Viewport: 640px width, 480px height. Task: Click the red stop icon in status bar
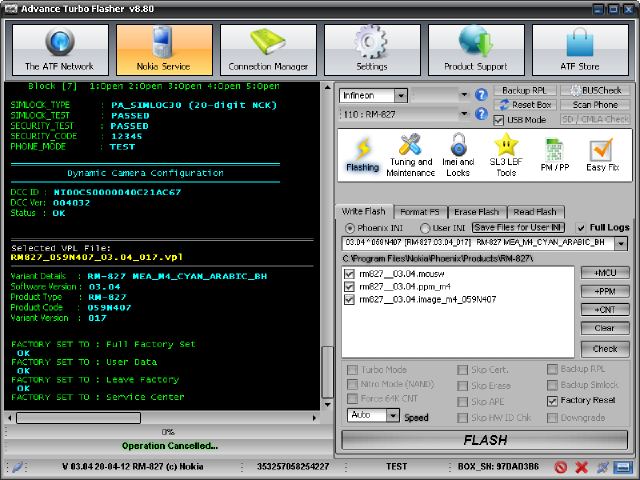561,467
